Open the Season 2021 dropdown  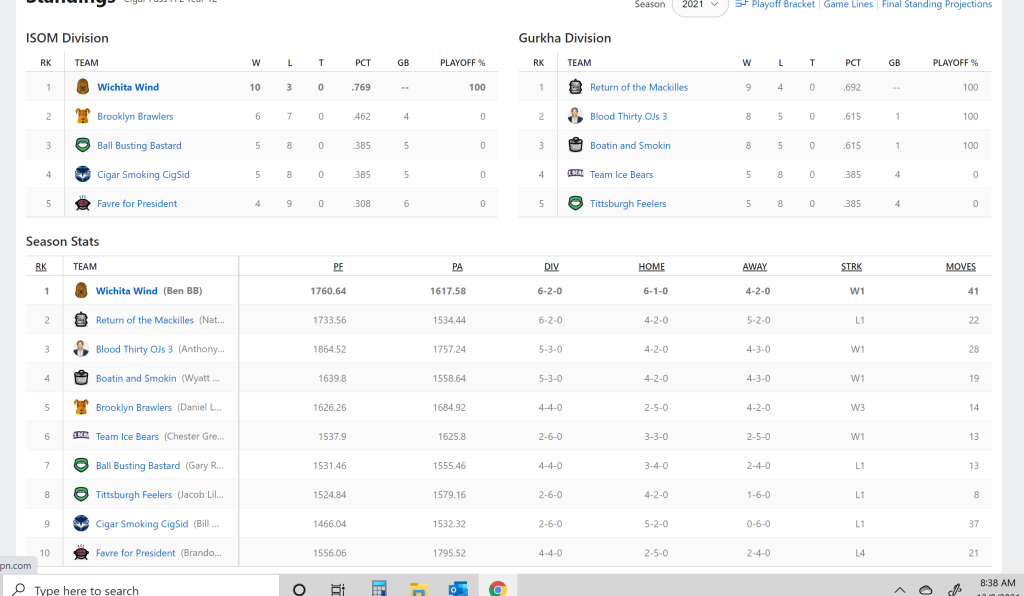pos(700,5)
